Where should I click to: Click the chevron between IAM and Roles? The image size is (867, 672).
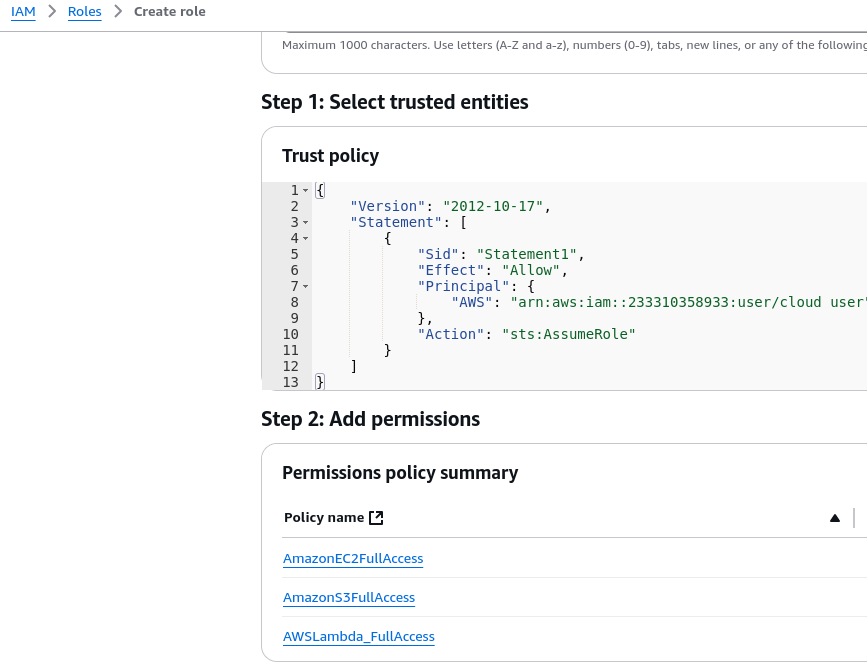tap(52, 12)
